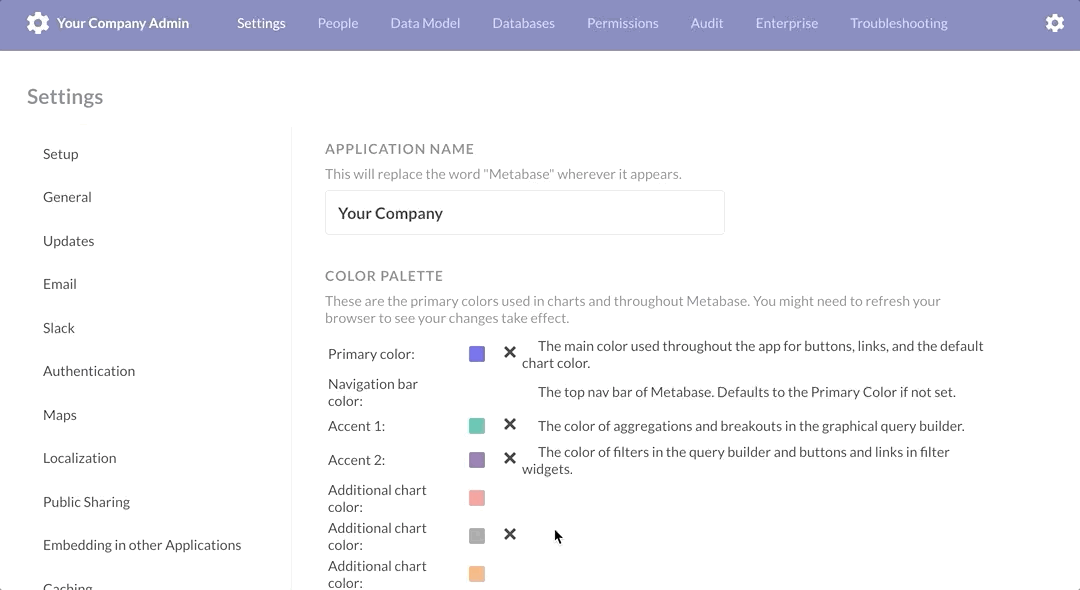Screen dimensions: 1080x590
Task: Navigate to the Enterprise tab
Action: pyautogui.click(x=787, y=23)
